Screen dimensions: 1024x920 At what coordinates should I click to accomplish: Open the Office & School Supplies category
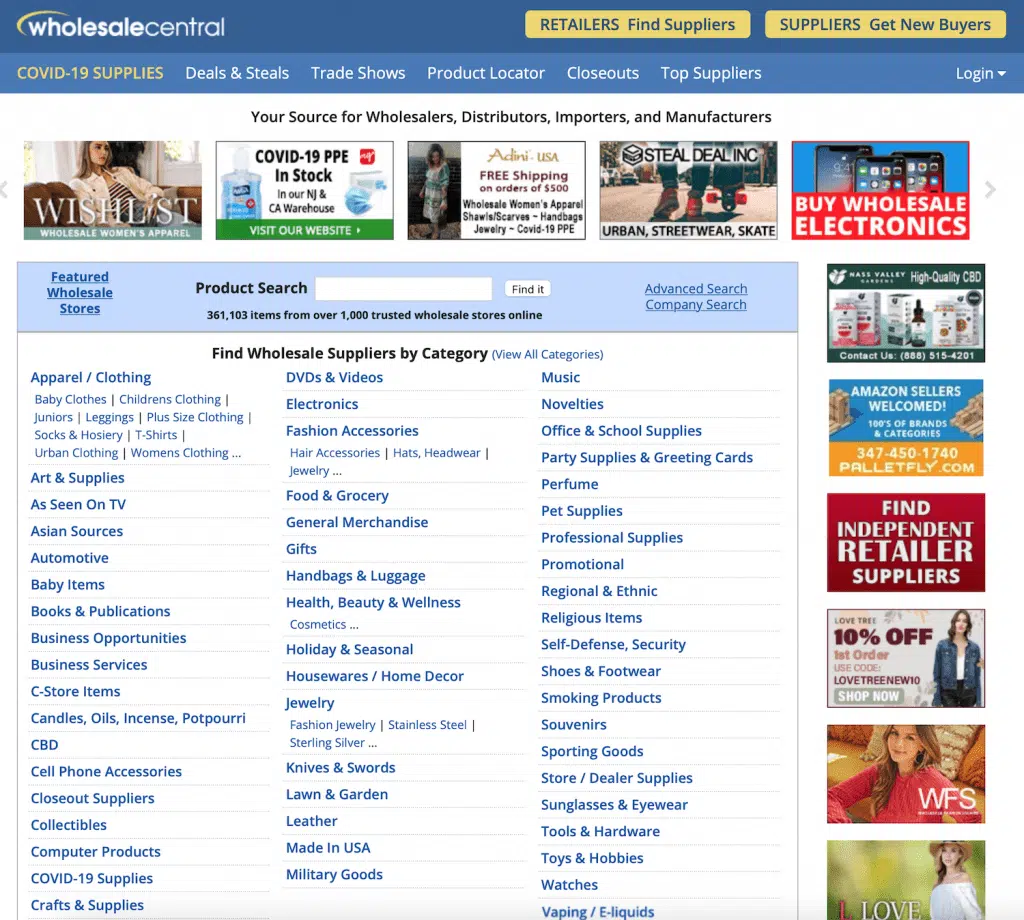621,431
